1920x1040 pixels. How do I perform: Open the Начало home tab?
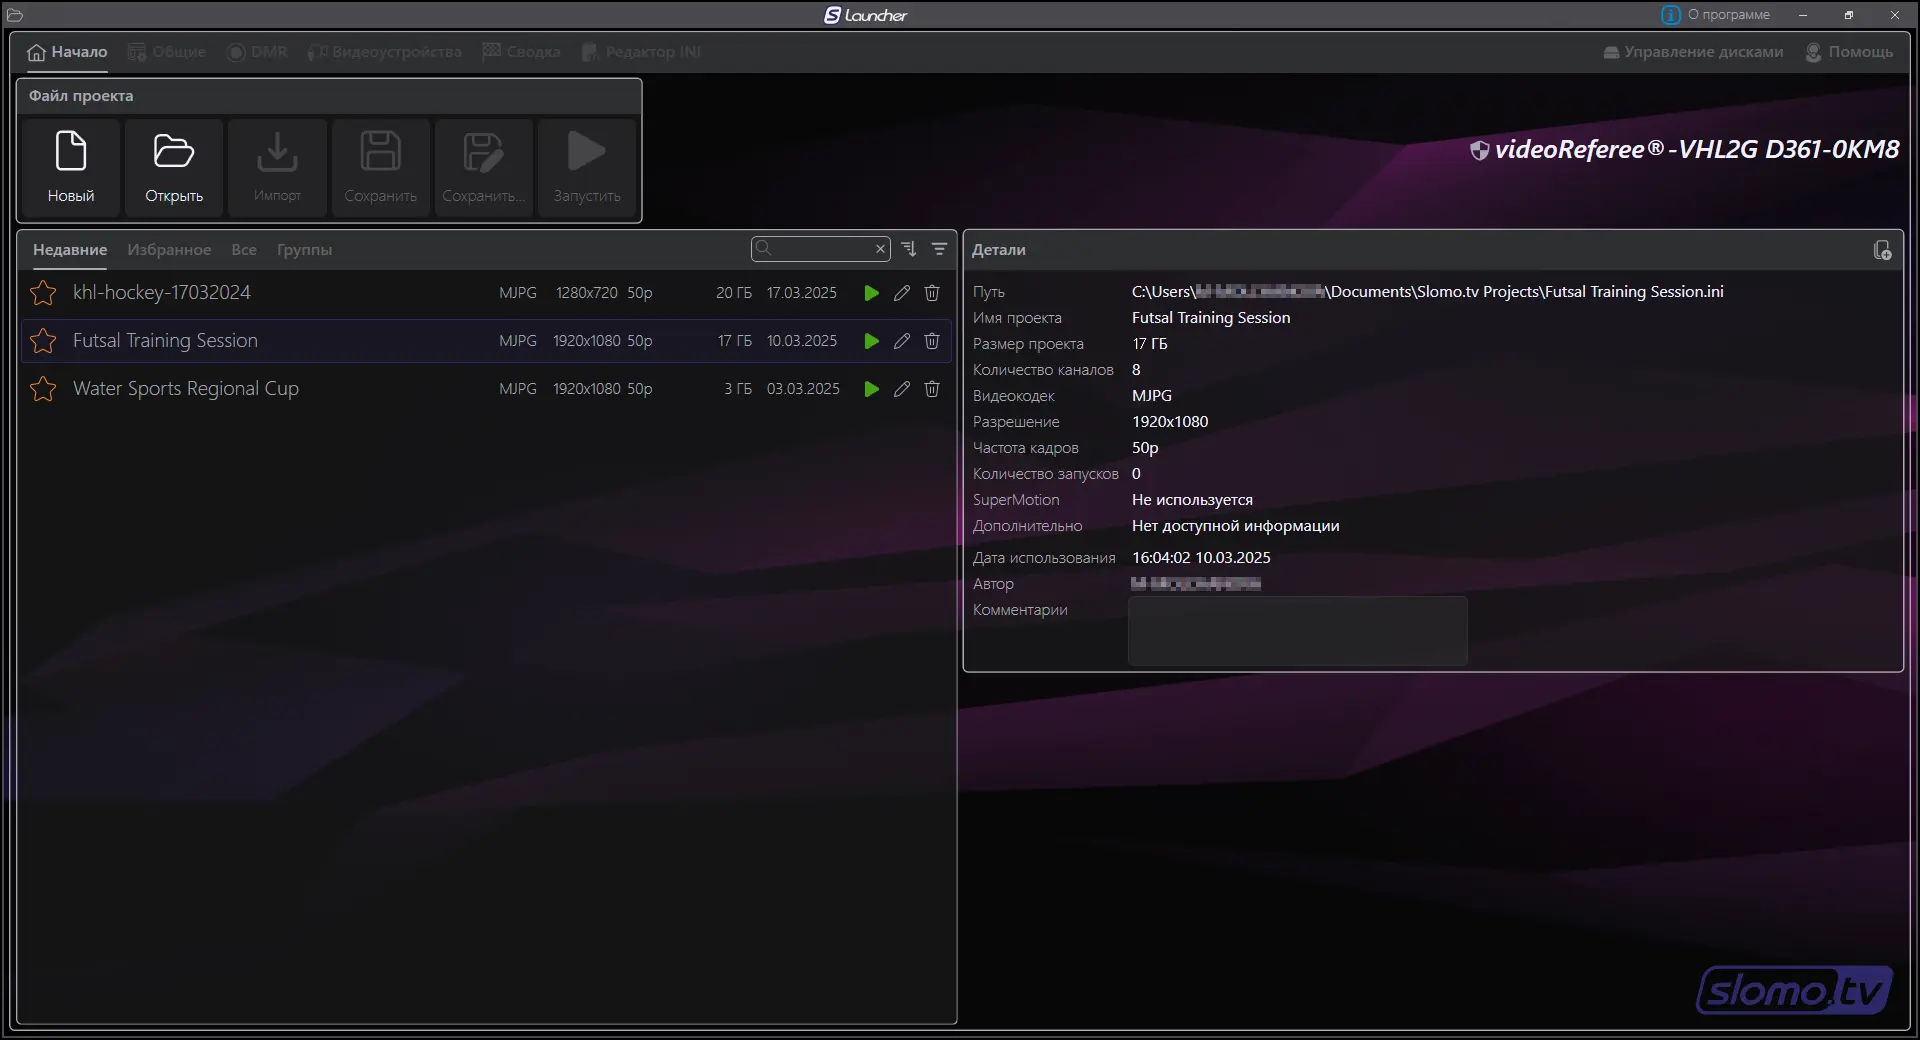pos(67,52)
